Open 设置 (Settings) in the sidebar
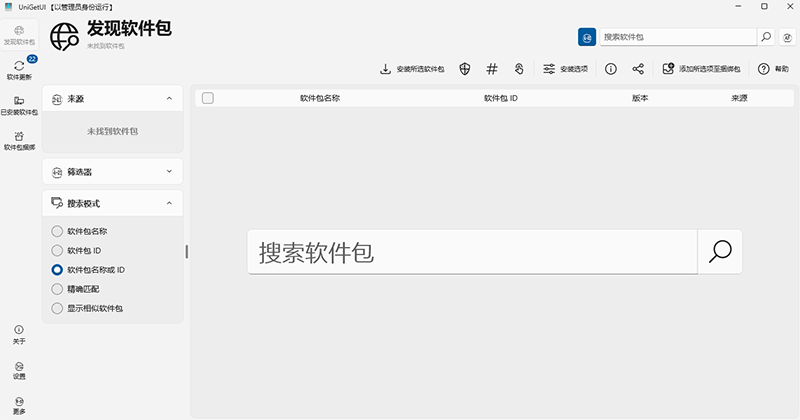The height and width of the screenshot is (420, 800). click(x=19, y=370)
